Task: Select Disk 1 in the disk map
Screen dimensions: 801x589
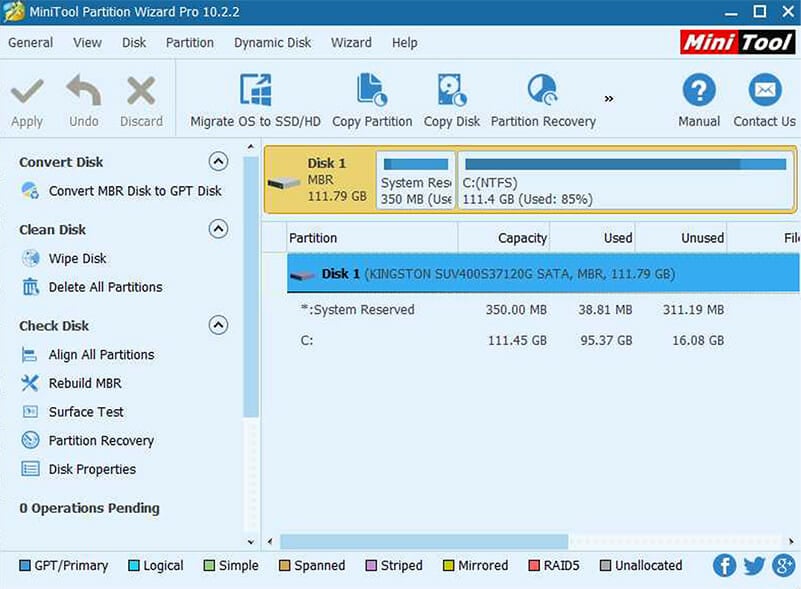Action: (320, 179)
